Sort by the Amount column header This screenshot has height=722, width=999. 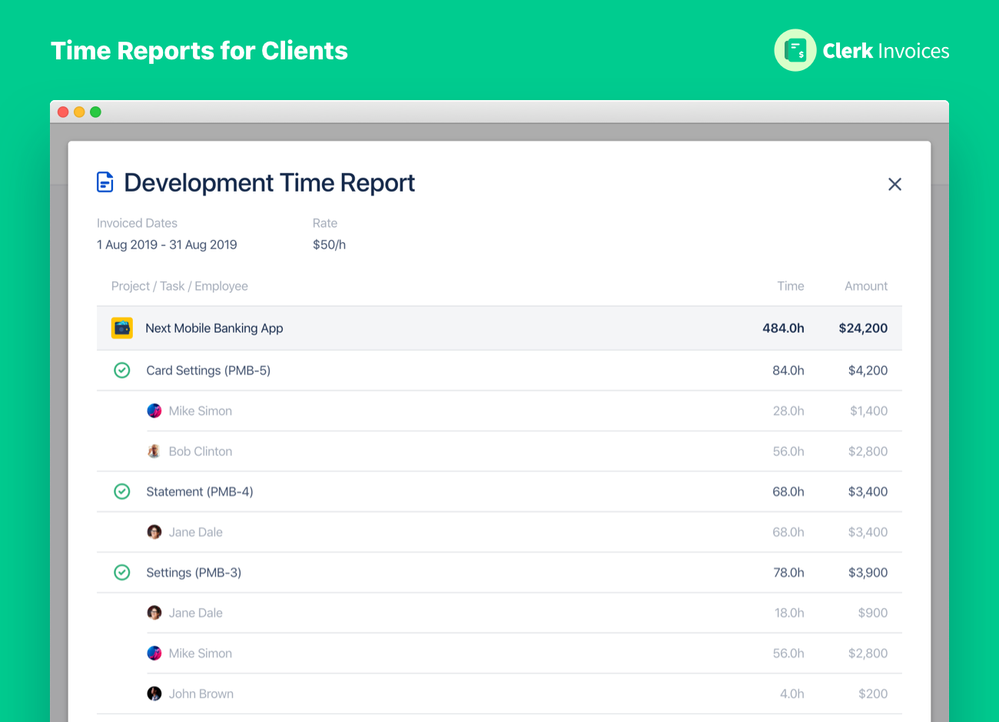click(865, 286)
